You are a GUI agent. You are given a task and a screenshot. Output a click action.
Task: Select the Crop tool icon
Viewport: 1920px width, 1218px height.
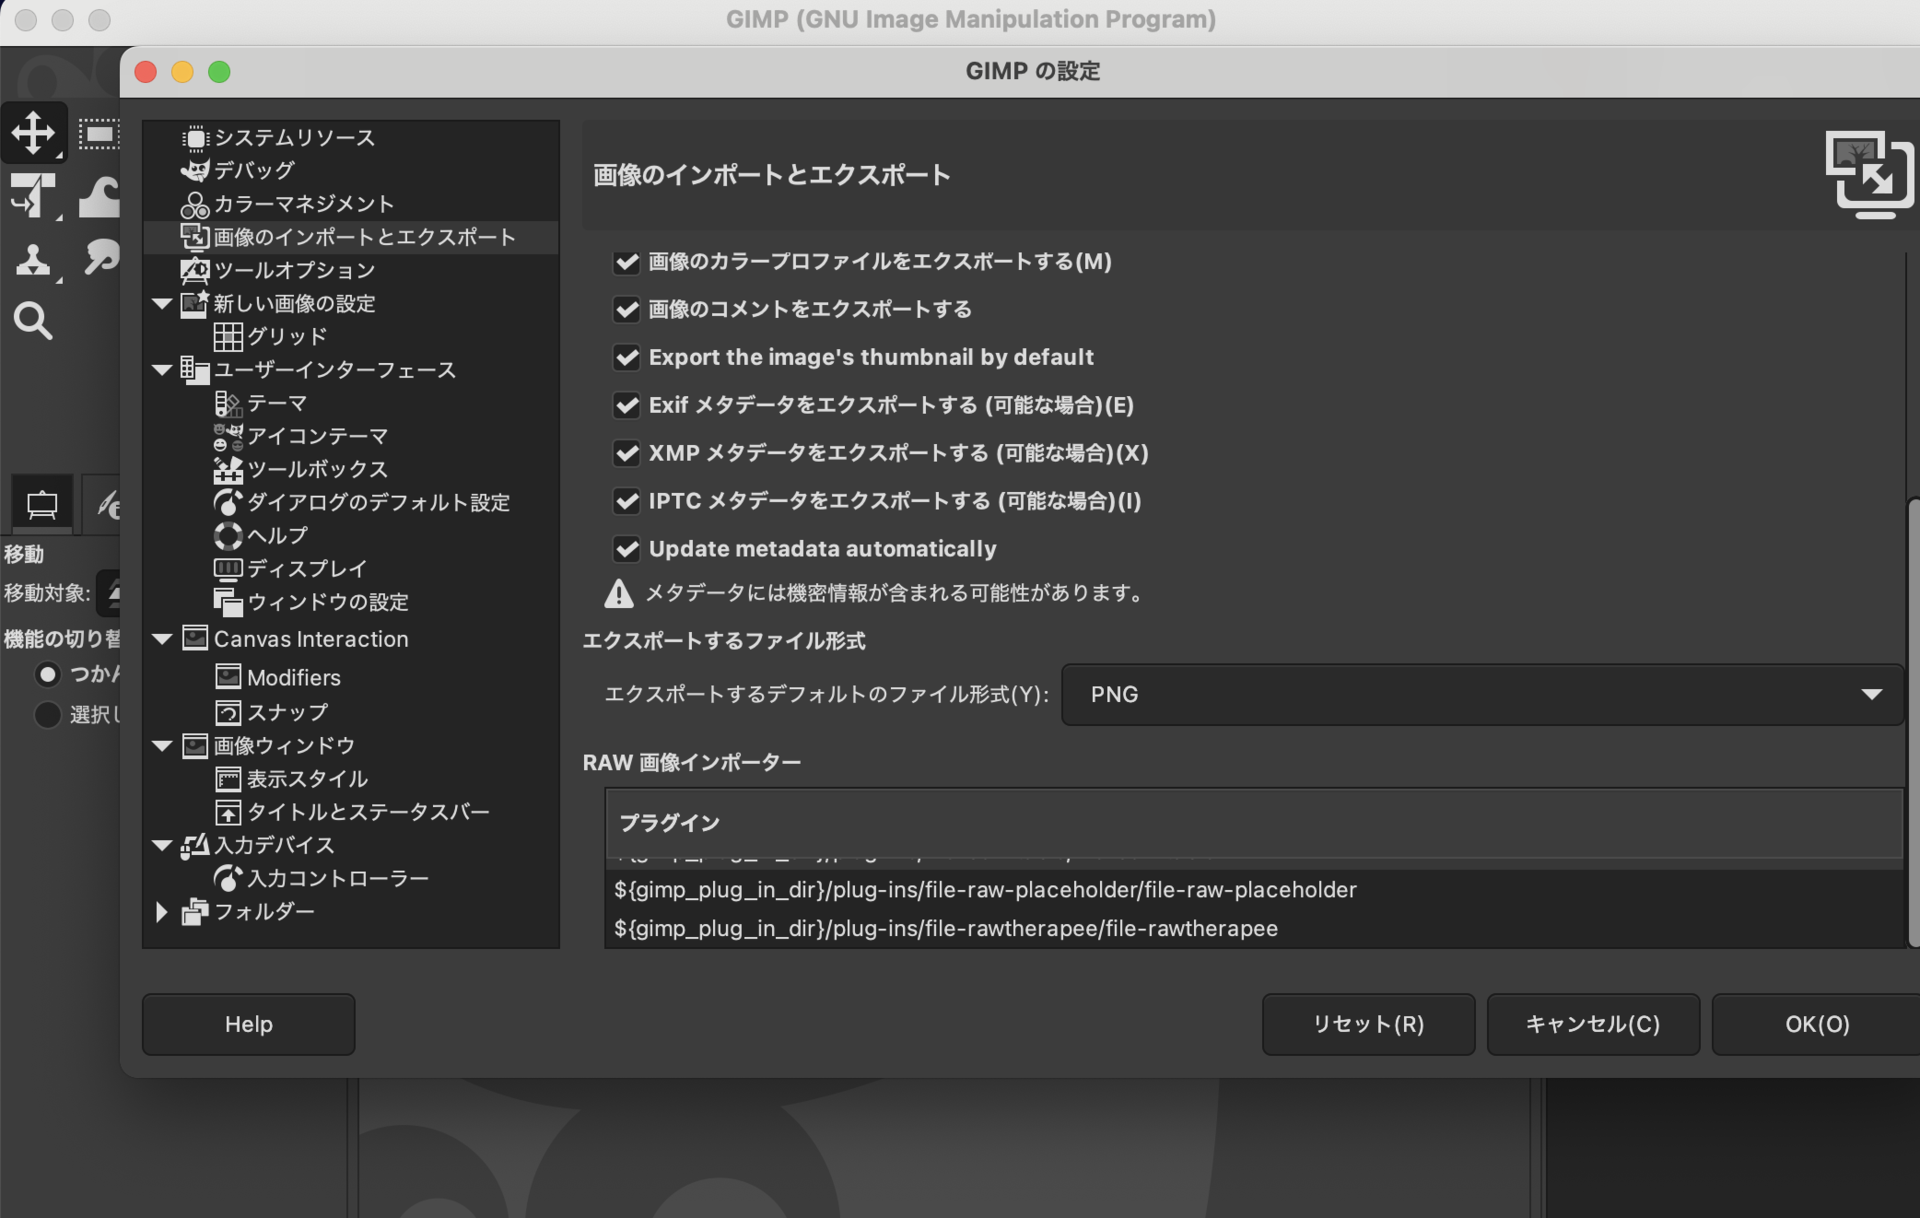[33, 195]
